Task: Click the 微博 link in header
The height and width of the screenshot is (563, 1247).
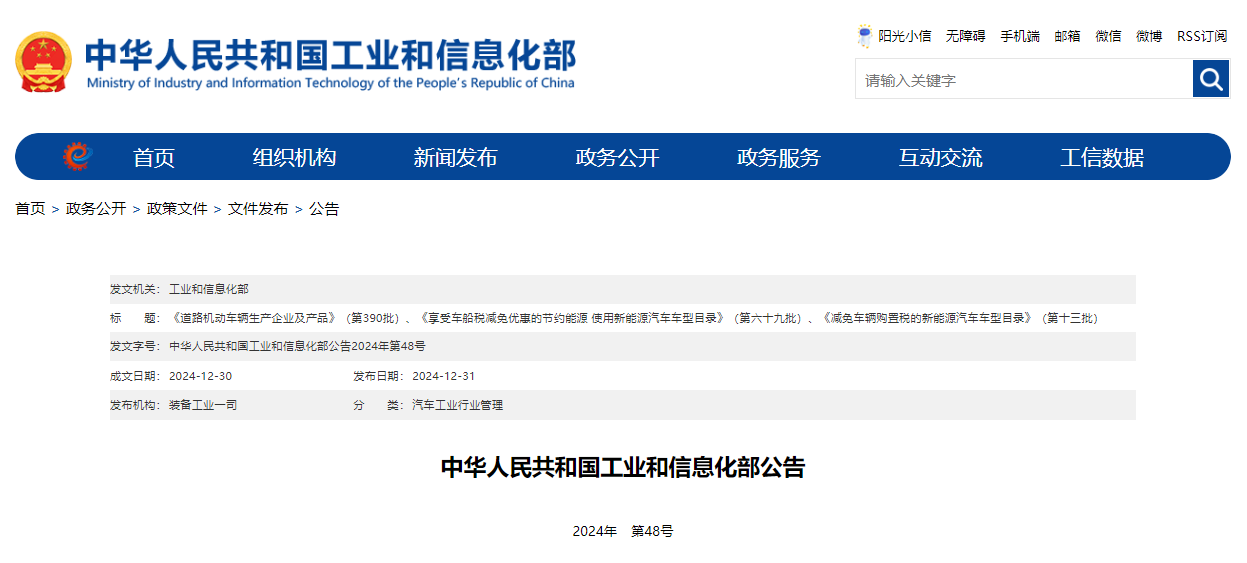Action: coord(1149,36)
